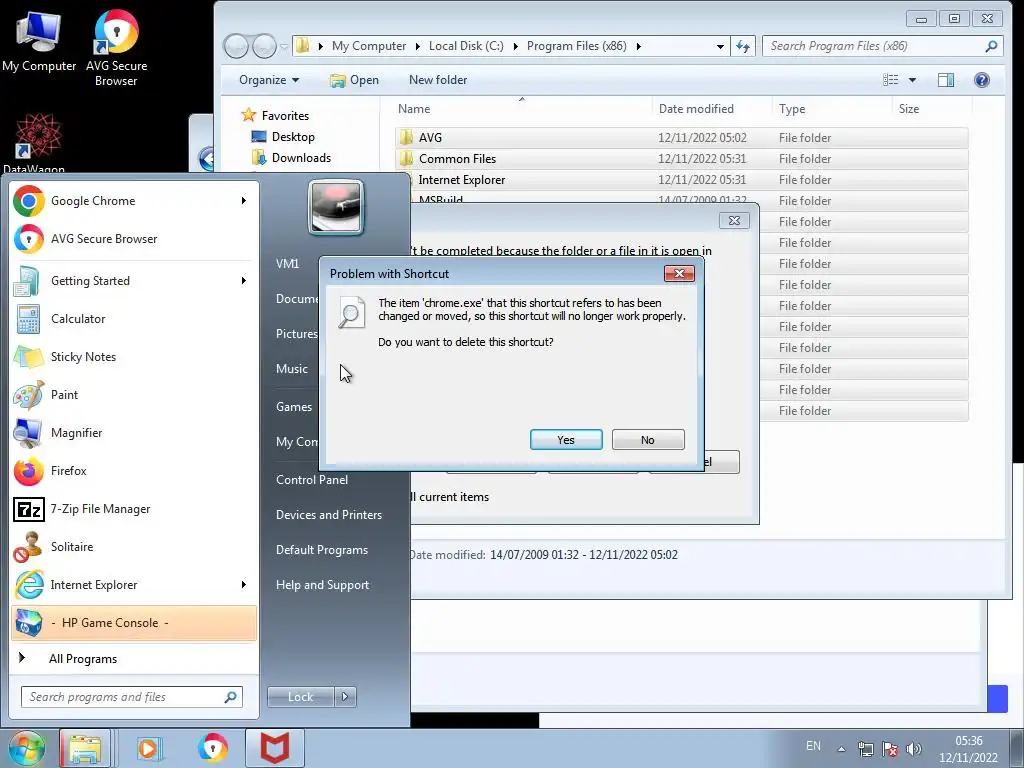This screenshot has height=768, width=1024.
Task: Open VM1 user folder link
Action: click(287, 264)
